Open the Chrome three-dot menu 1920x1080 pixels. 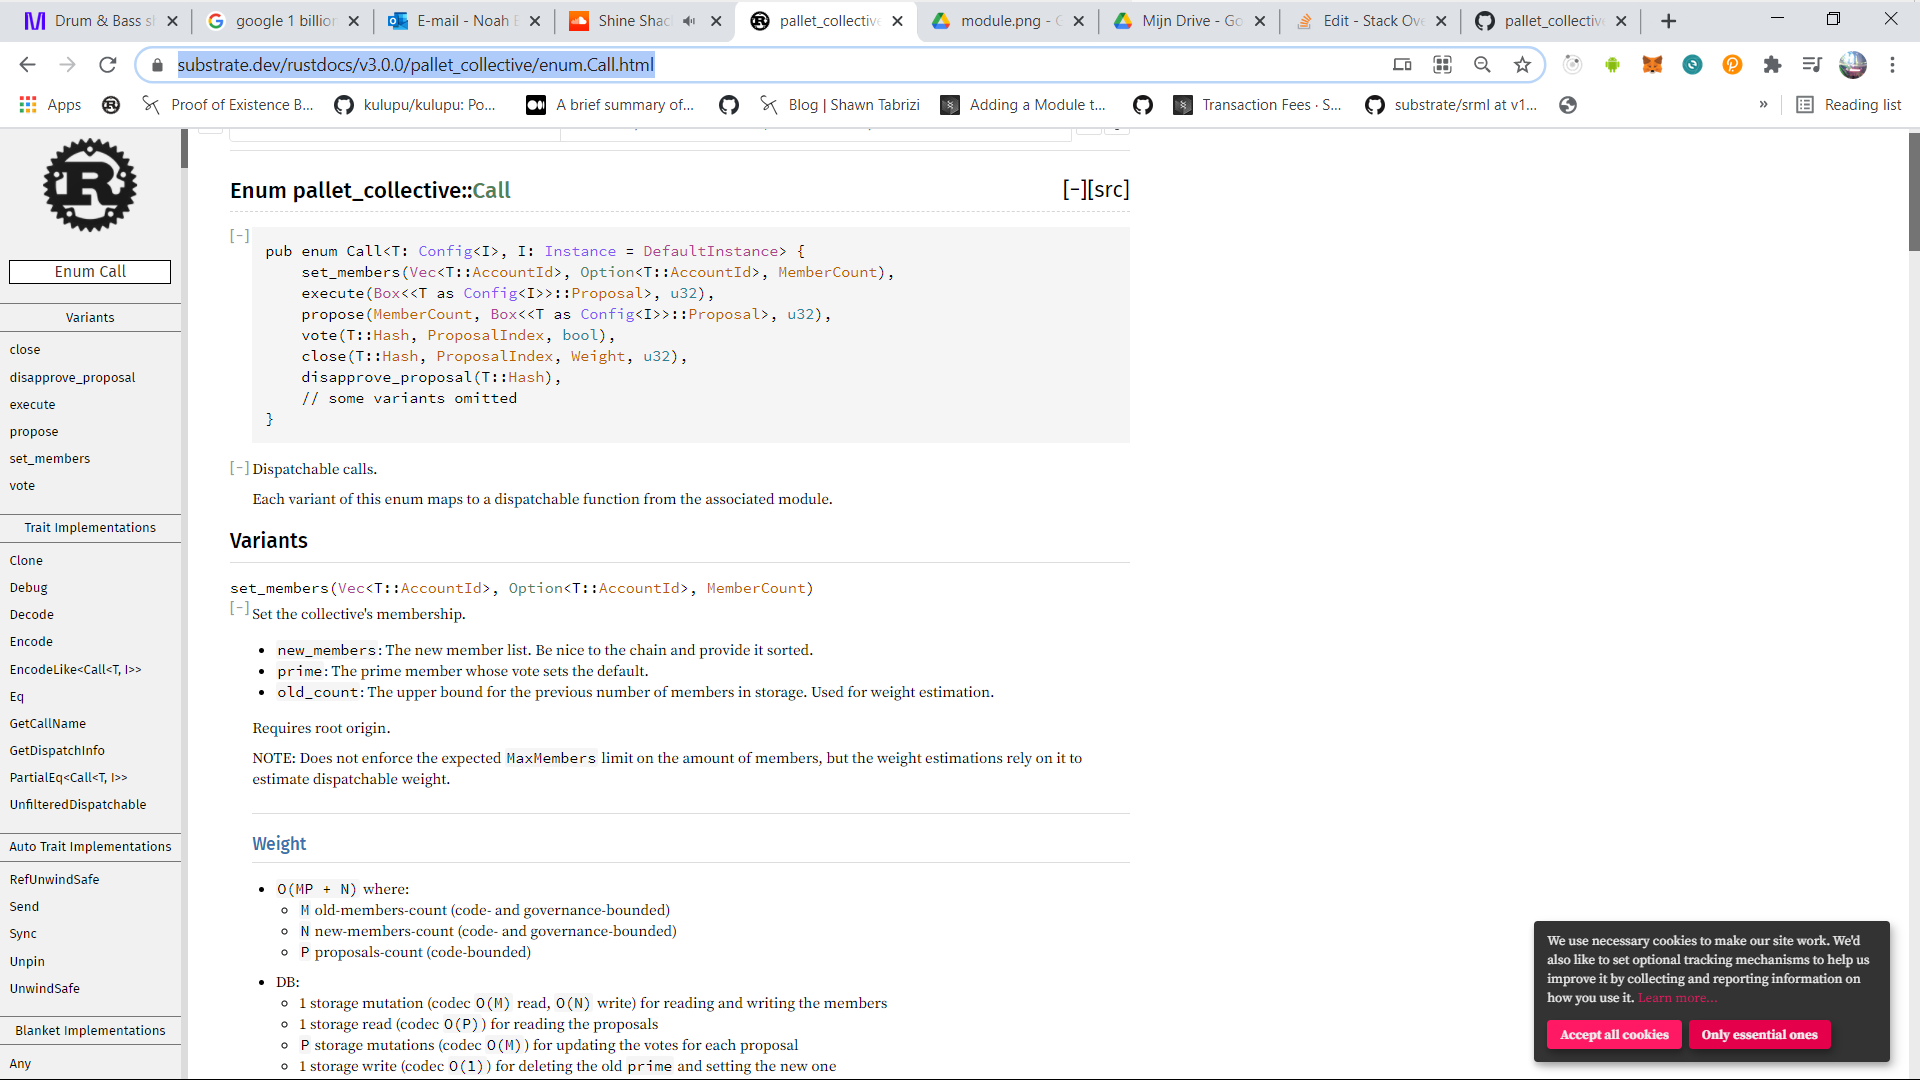(1892, 65)
